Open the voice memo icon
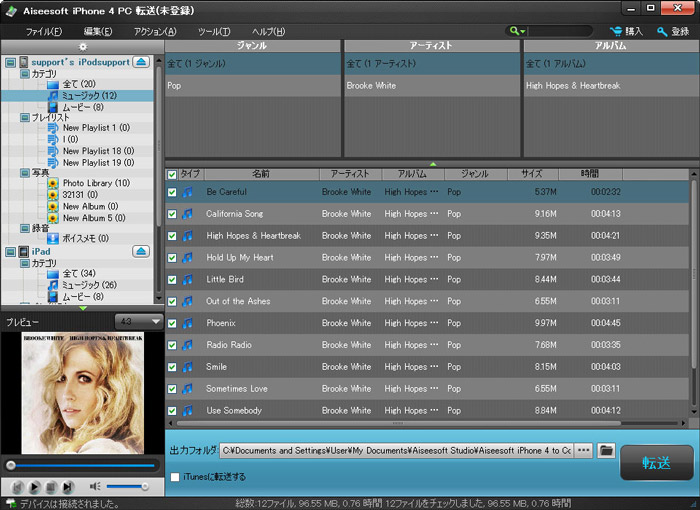Viewport: 700px width, 510px height. point(53,238)
